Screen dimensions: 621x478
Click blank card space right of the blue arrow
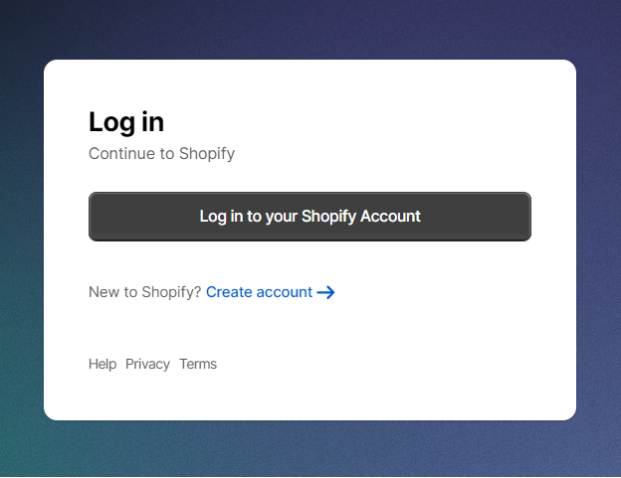(x=450, y=292)
